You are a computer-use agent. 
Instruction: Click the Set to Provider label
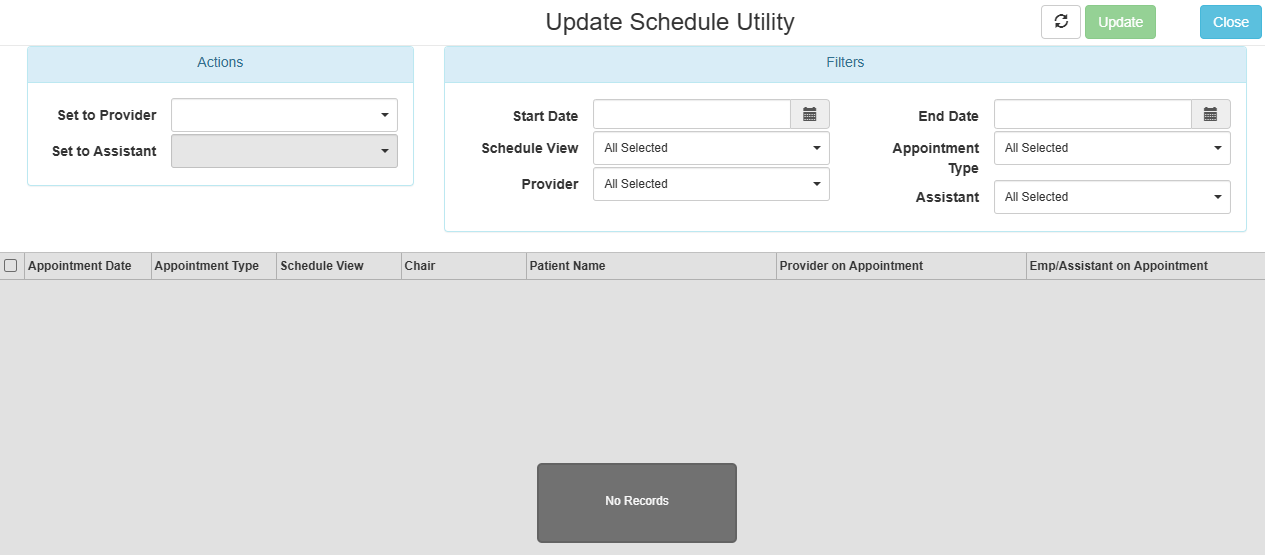107,115
